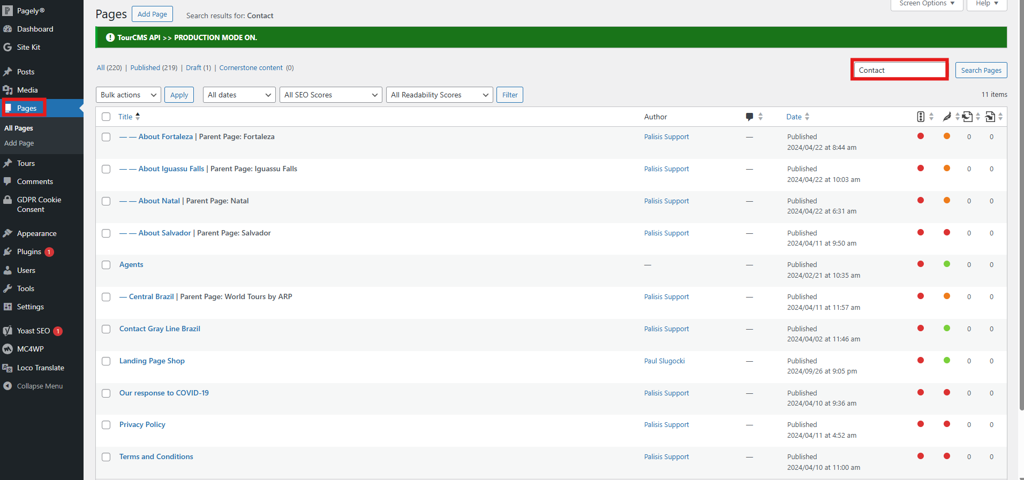Click author Paul Slugocki link
This screenshot has width=1024, height=480.
coord(663,360)
